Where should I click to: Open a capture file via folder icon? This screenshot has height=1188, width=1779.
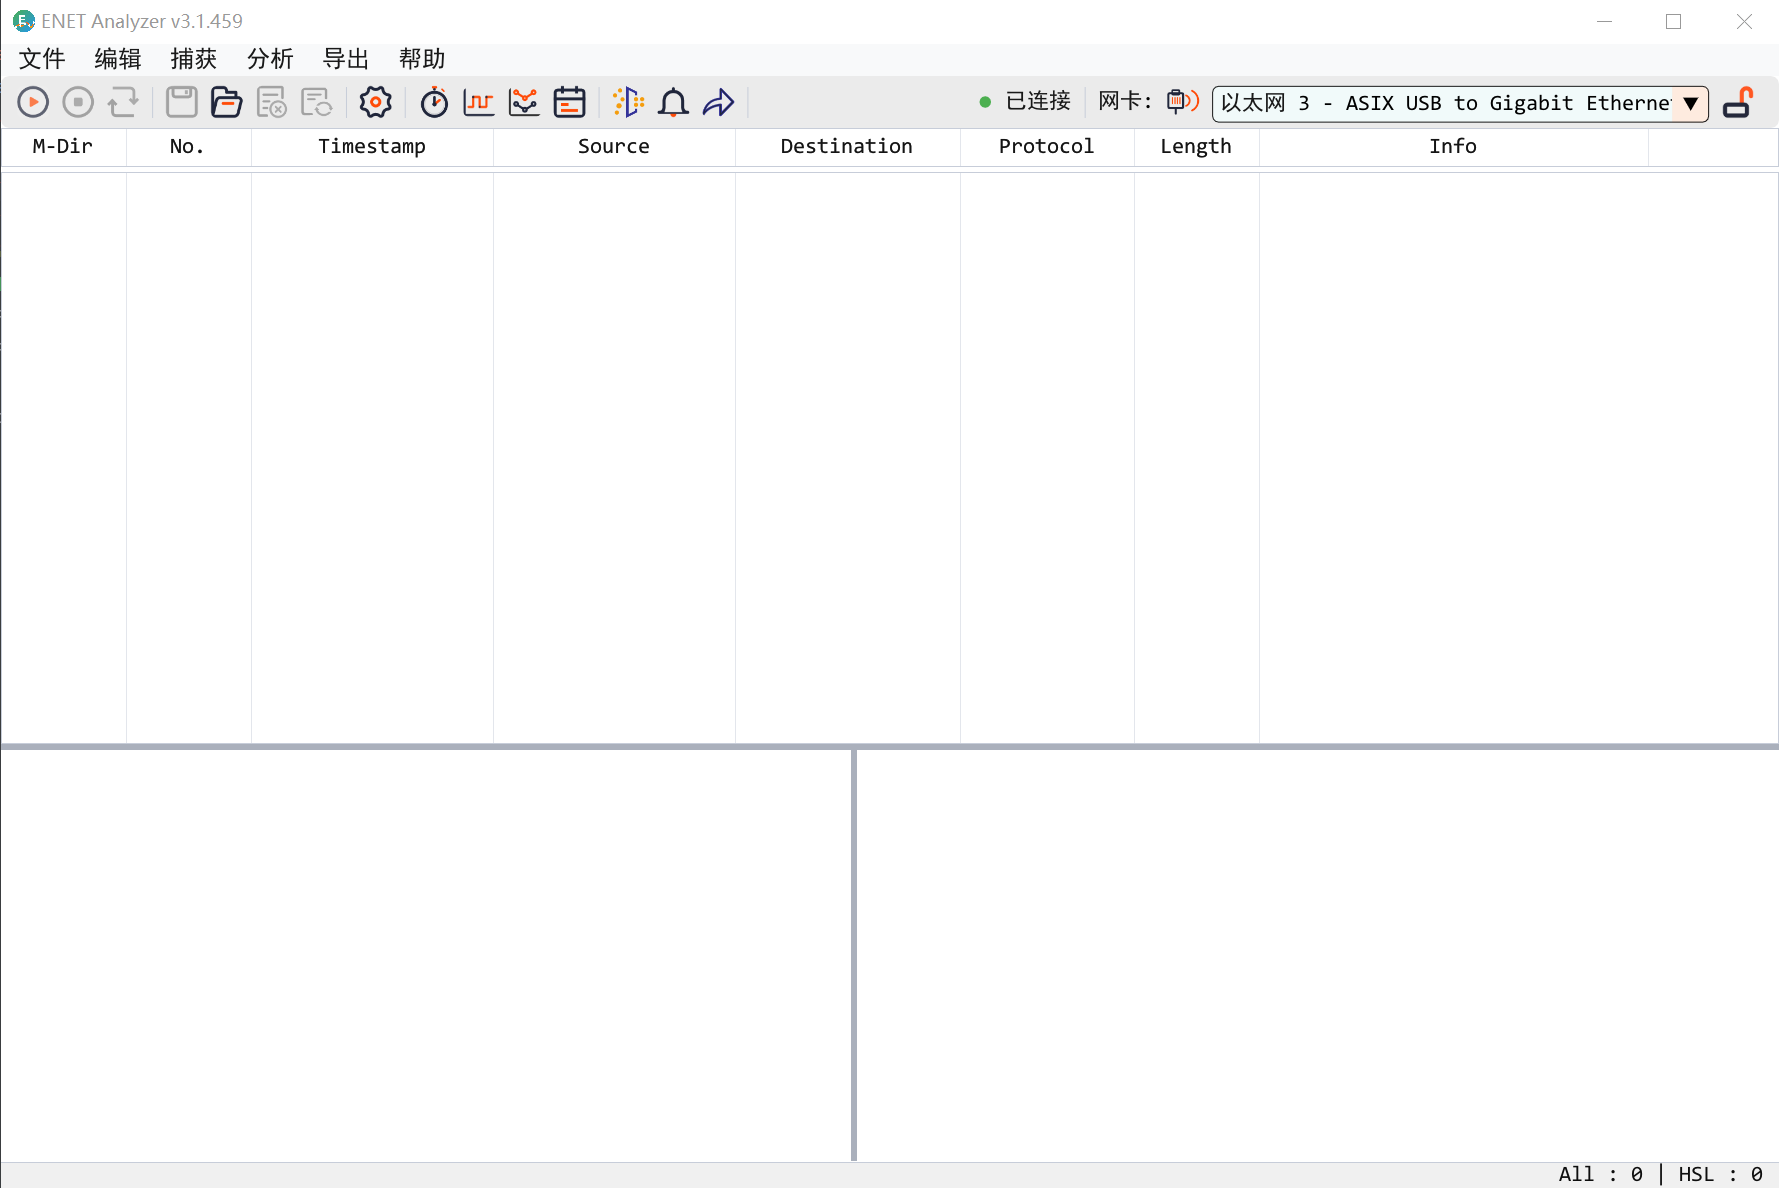pyautogui.click(x=227, y=102)
